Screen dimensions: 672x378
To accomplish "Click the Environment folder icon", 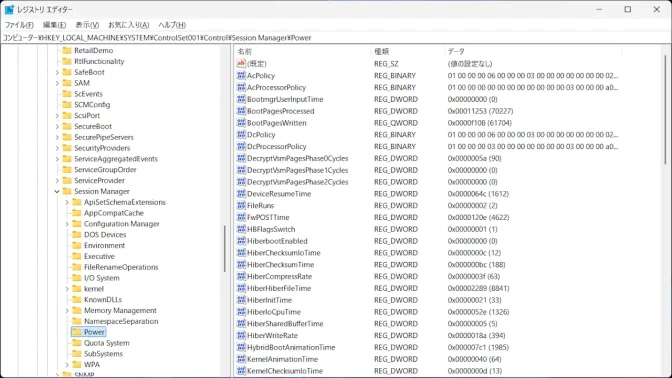I will pos(77,245).
